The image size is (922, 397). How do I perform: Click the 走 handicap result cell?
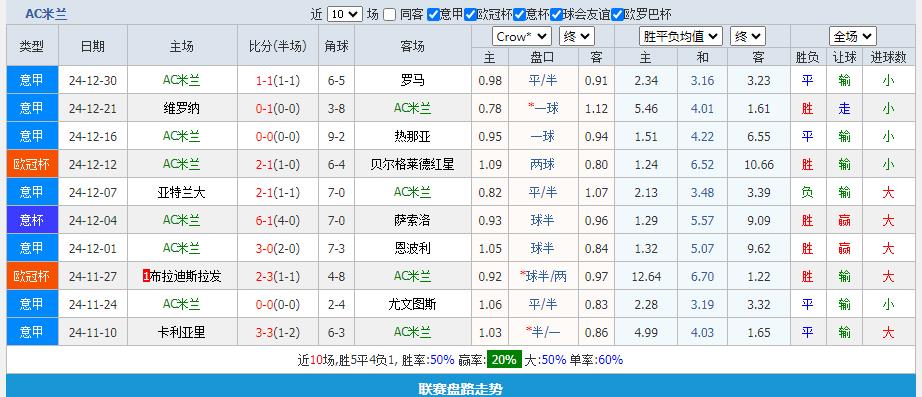pyautogui.click(x=844, y=108)
